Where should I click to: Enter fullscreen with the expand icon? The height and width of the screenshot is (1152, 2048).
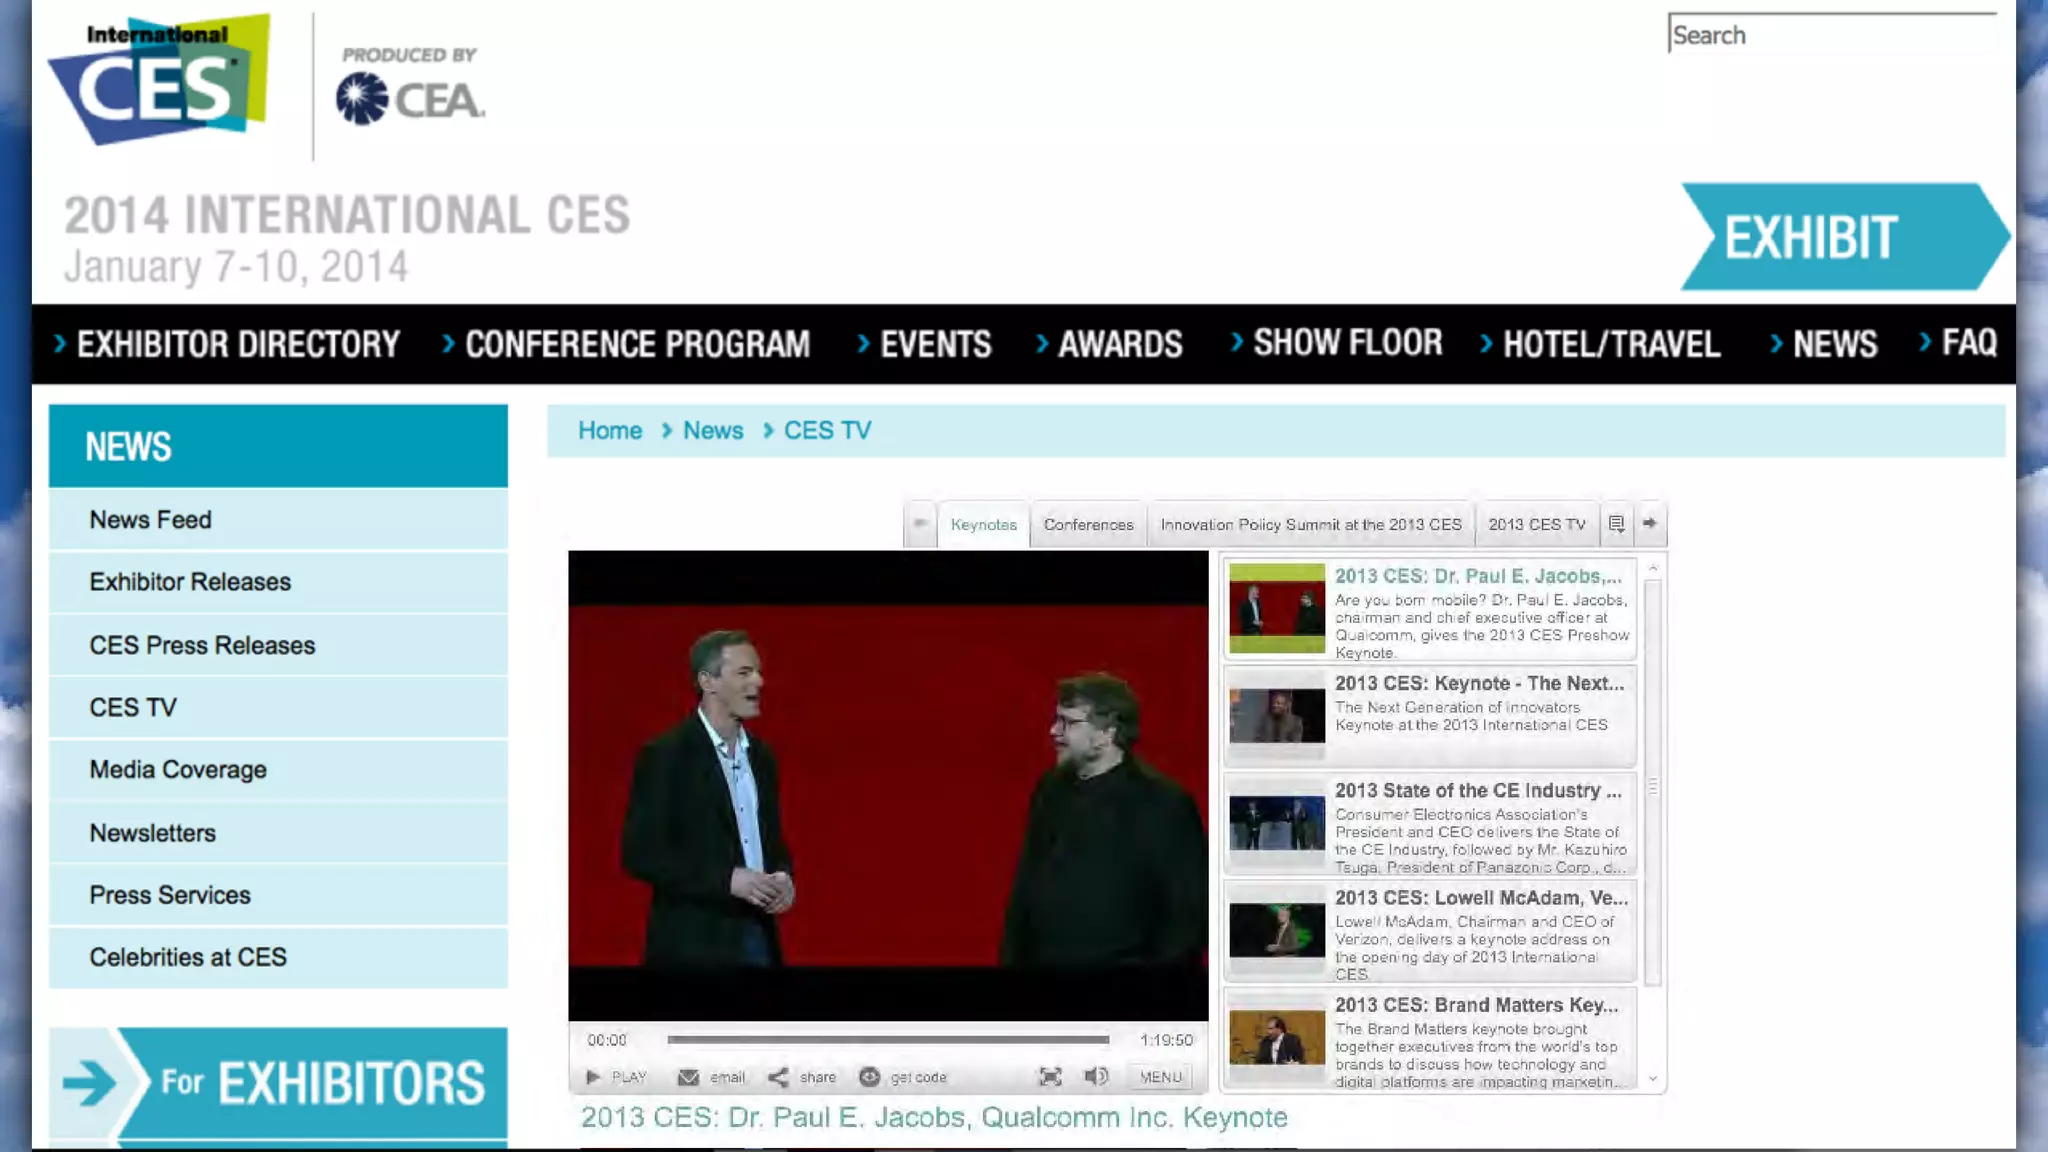(x=1050, y=1077)
